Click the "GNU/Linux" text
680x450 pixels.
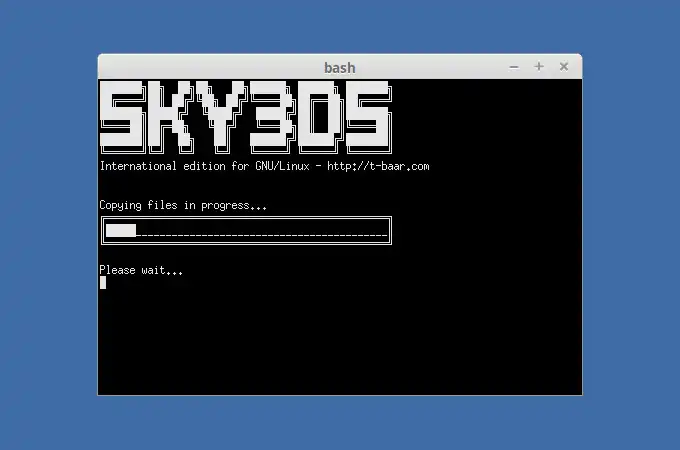[282, 166]
